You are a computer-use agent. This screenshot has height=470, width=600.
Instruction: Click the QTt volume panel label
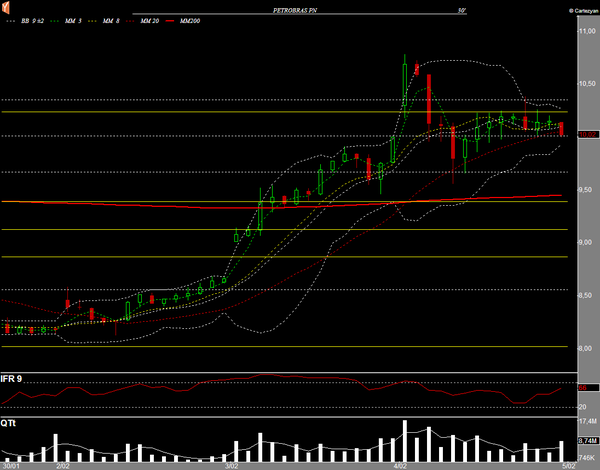[8, 423]
